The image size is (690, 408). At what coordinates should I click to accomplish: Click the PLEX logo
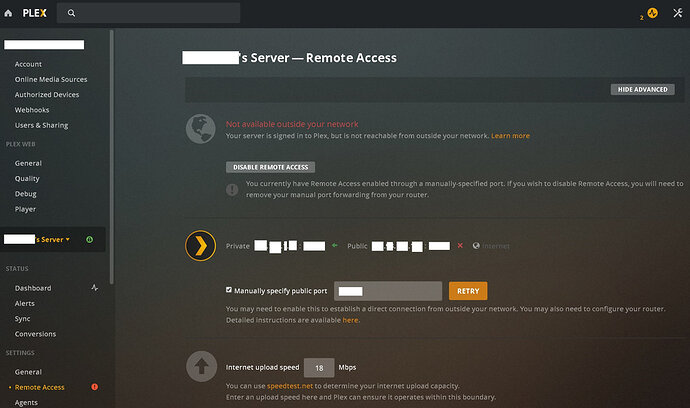[34, 13]
